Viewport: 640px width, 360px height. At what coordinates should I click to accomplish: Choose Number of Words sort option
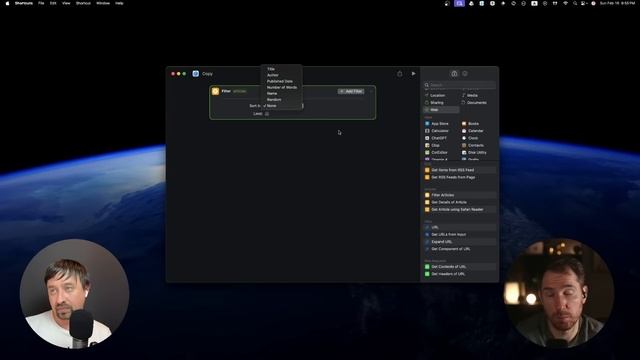[282, 87]
